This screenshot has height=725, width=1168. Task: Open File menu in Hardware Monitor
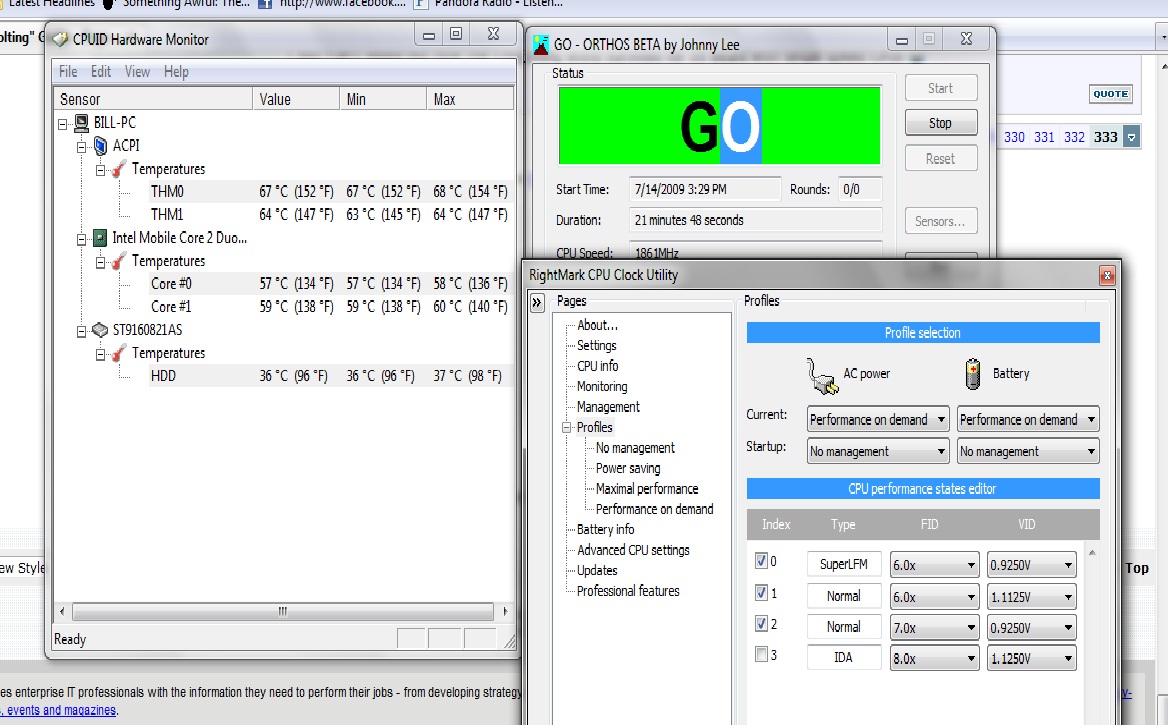coord(68,72)
